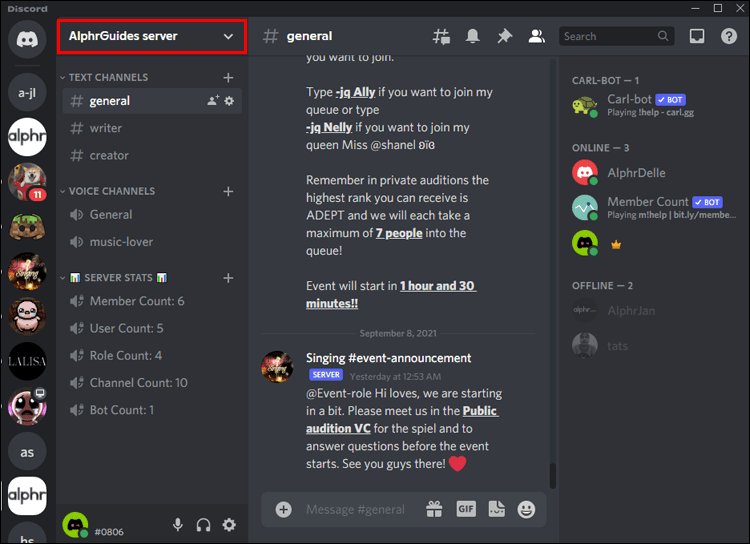Click the Singing message avatar
Image resolution: width=750 pixels, height=544 pixels.
[277, 367]
